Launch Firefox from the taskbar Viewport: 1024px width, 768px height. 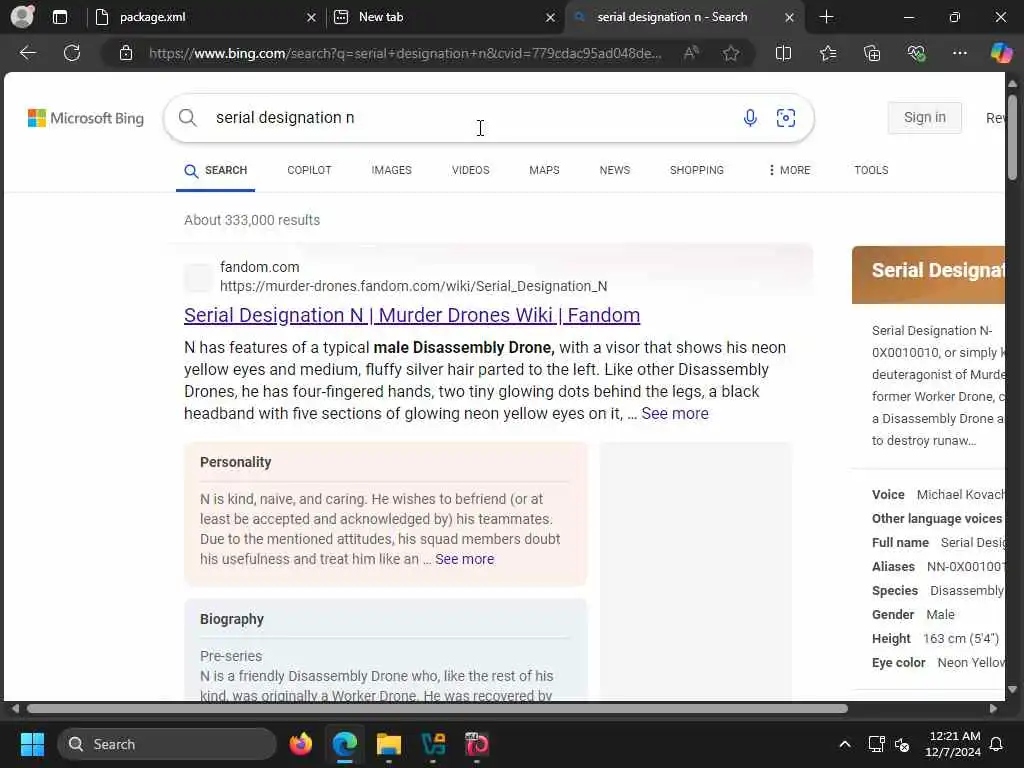pos(301,744)
